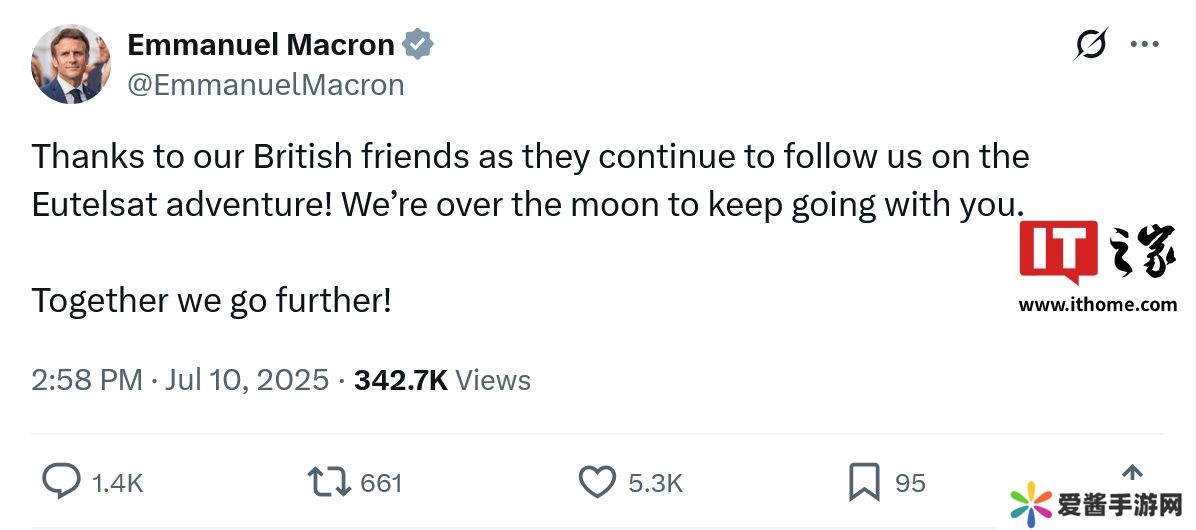This screenshot has width=1196, height=530.
Task: Click the 95 bookmarks count
Action: coord(910,484)
